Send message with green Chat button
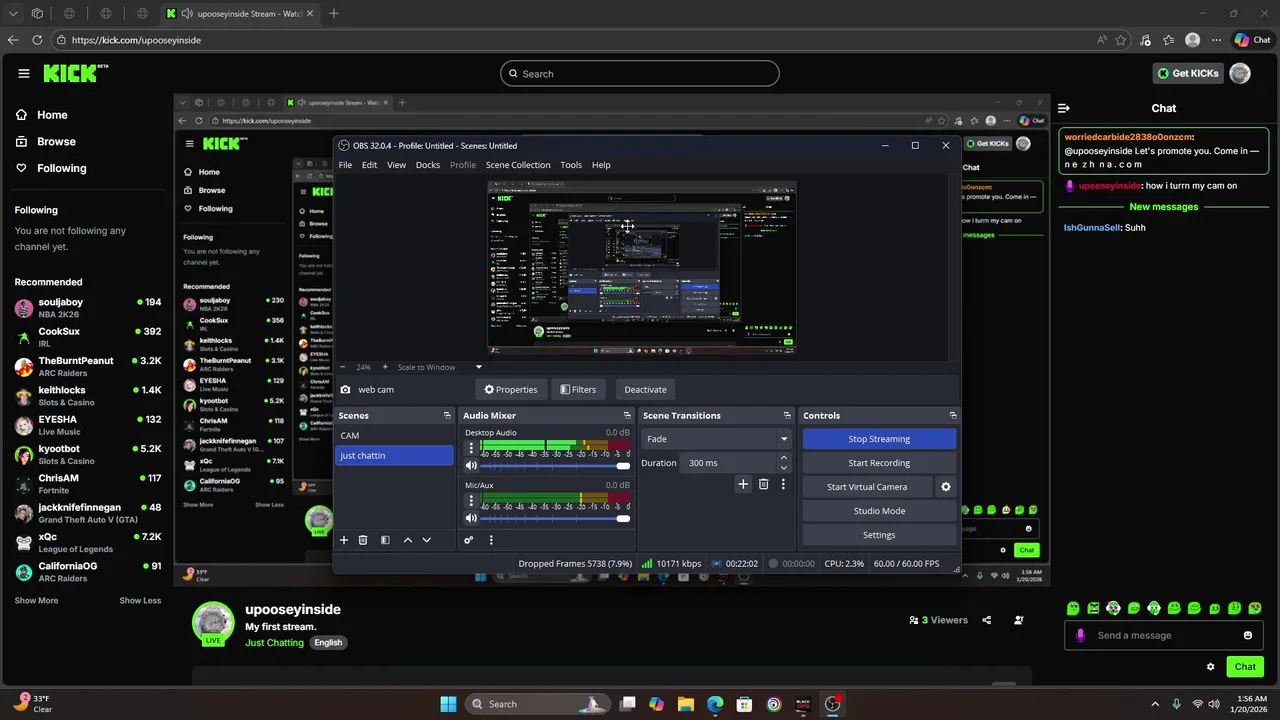Image resolution: width=1280 pixels, height=720 pixels. click(1245, 667)
